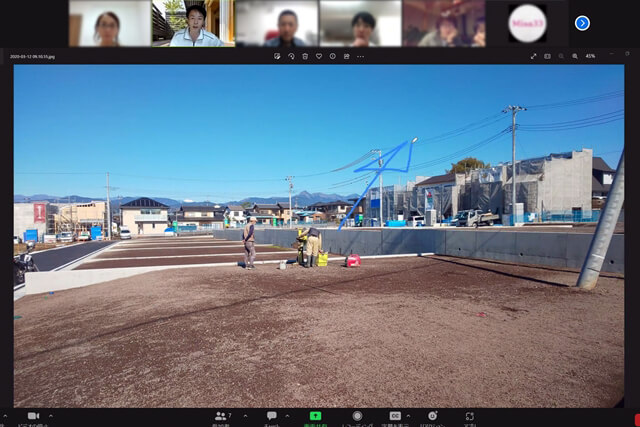This screenshot has height=427, width=640.
Task: Click the slideshow icon near zoom controls
Action: point(547,56)
